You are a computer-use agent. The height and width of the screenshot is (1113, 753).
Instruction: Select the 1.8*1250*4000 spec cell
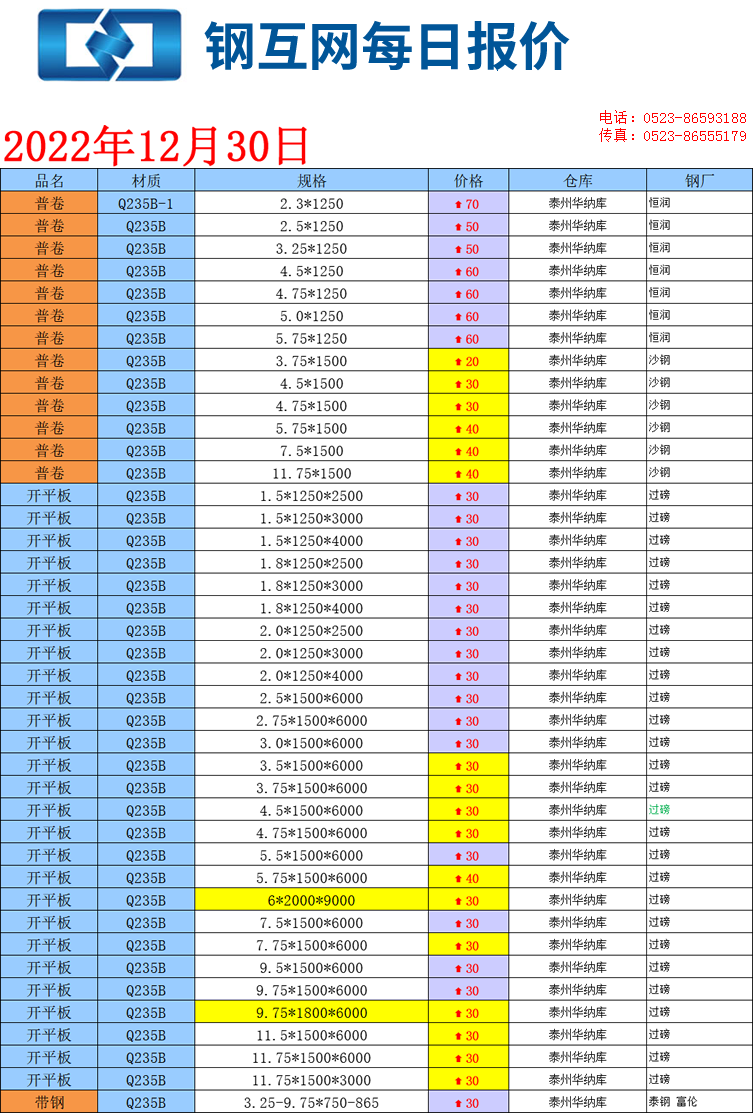(x=312, y=608)
